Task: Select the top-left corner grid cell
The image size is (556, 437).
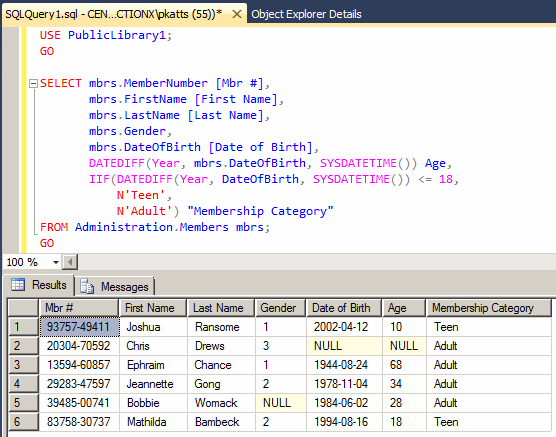Action: [x=23, y=308]
